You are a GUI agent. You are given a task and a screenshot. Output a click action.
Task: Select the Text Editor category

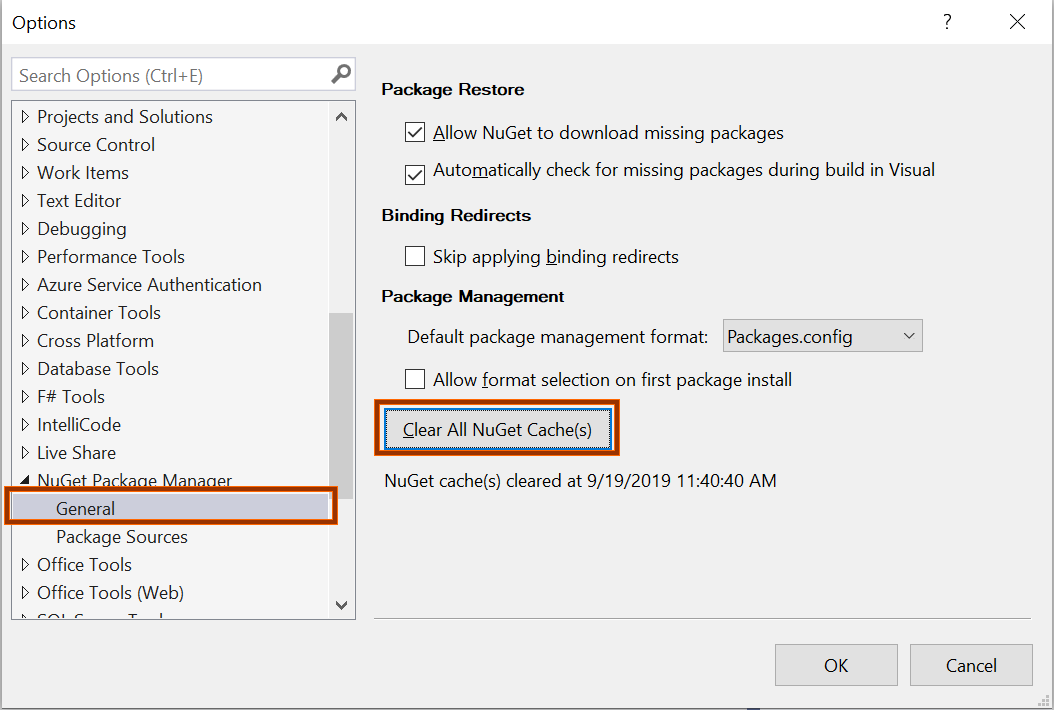tap(78, 200)
